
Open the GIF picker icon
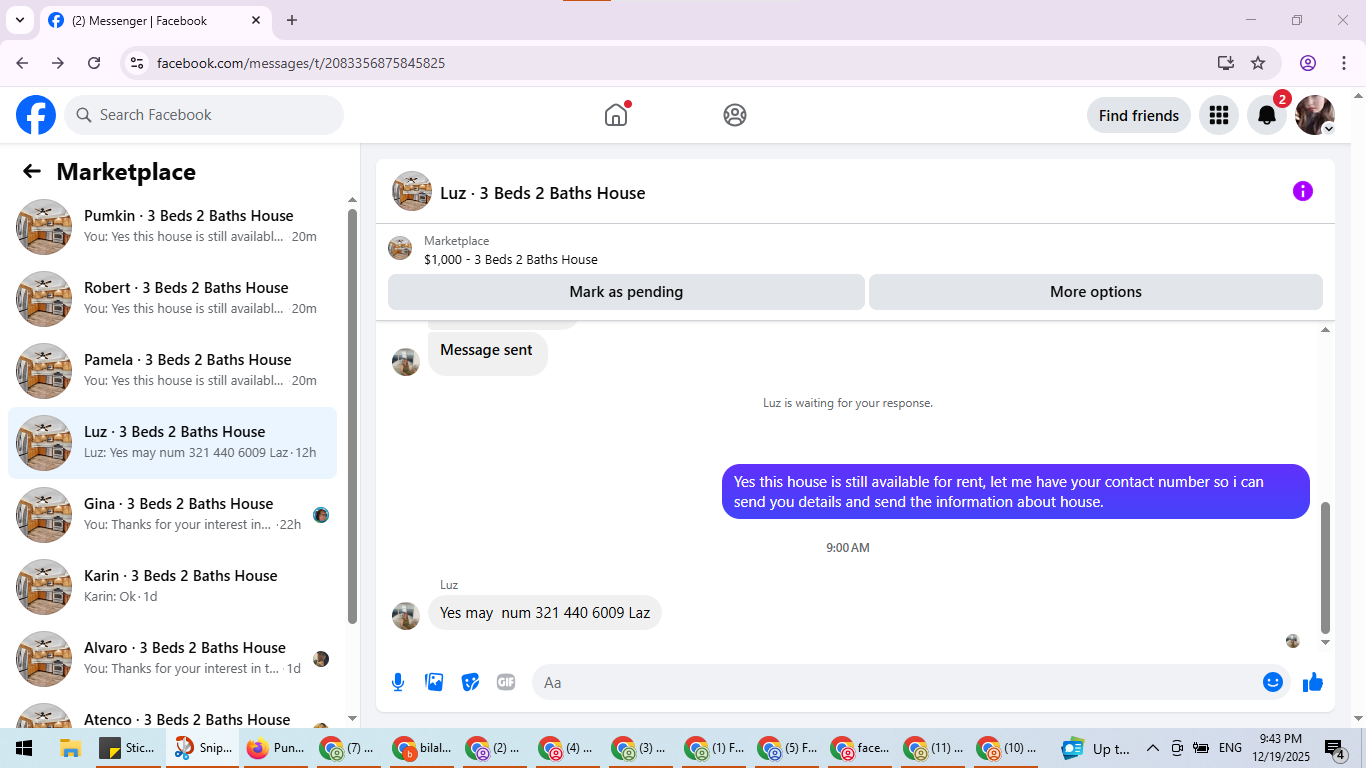[x=506, y=682]
